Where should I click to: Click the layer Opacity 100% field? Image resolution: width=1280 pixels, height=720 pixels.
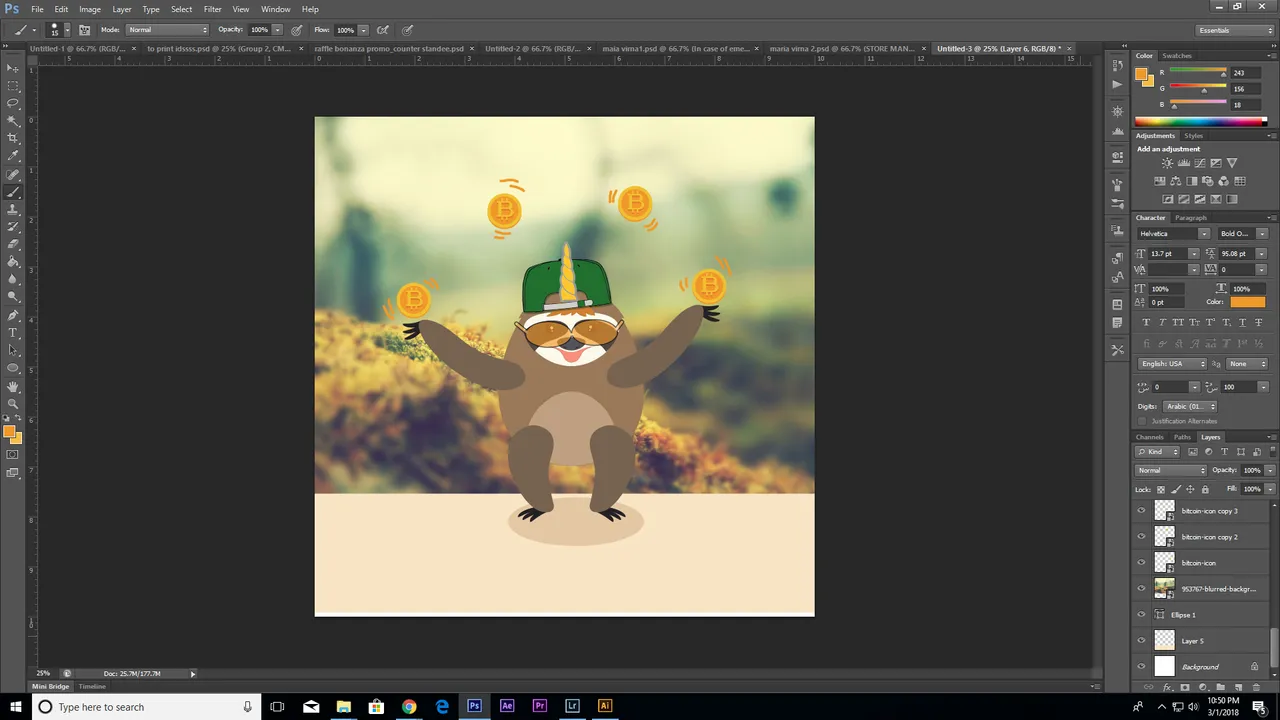point(1251,470)
